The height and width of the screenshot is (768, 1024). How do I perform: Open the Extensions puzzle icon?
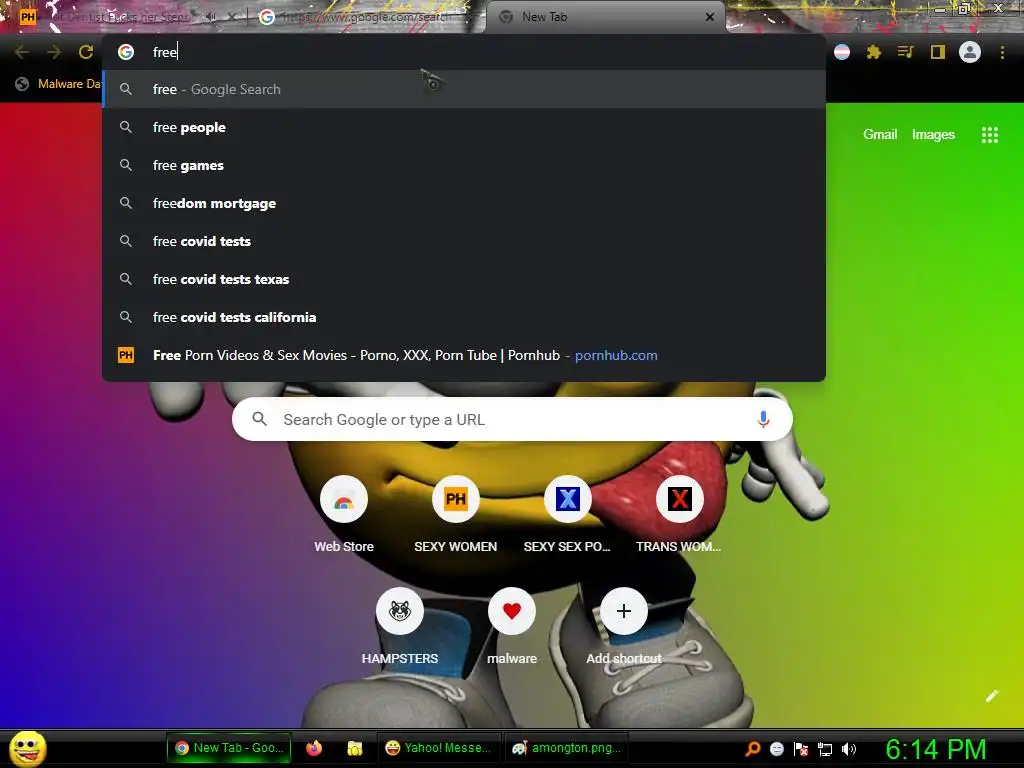874,52
